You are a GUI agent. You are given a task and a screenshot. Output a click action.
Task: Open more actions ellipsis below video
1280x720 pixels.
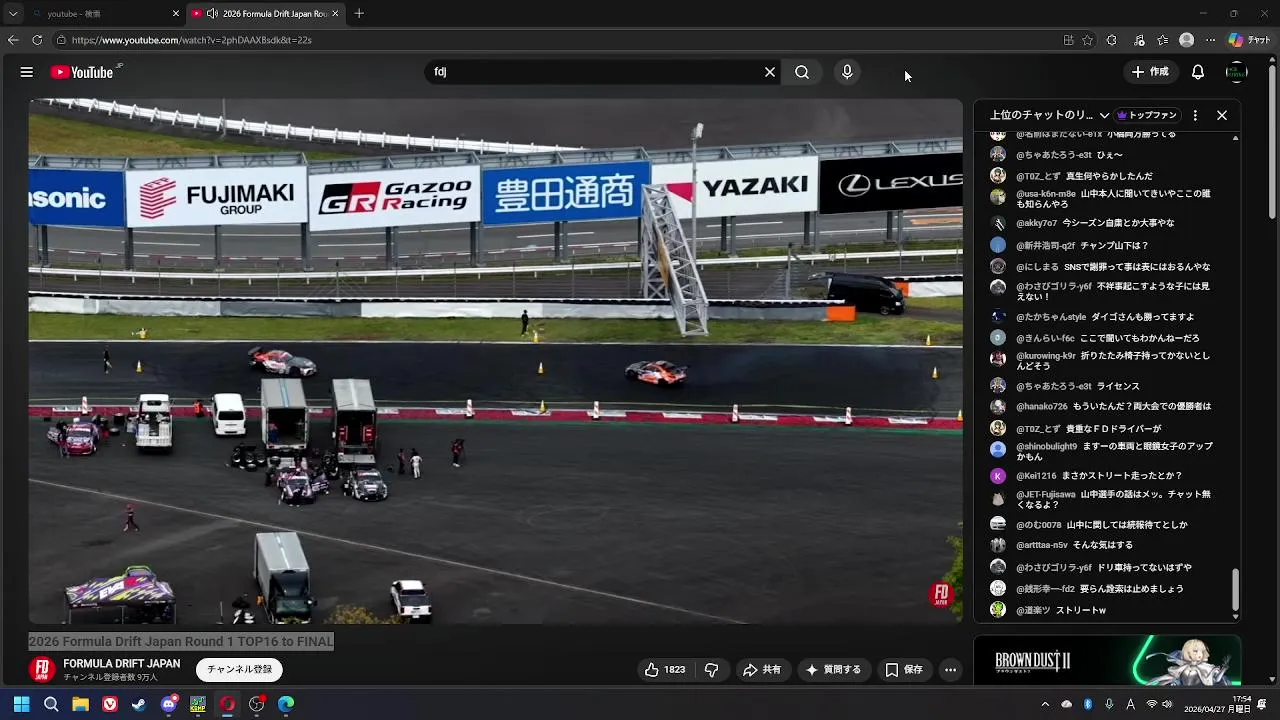(950, 670)
